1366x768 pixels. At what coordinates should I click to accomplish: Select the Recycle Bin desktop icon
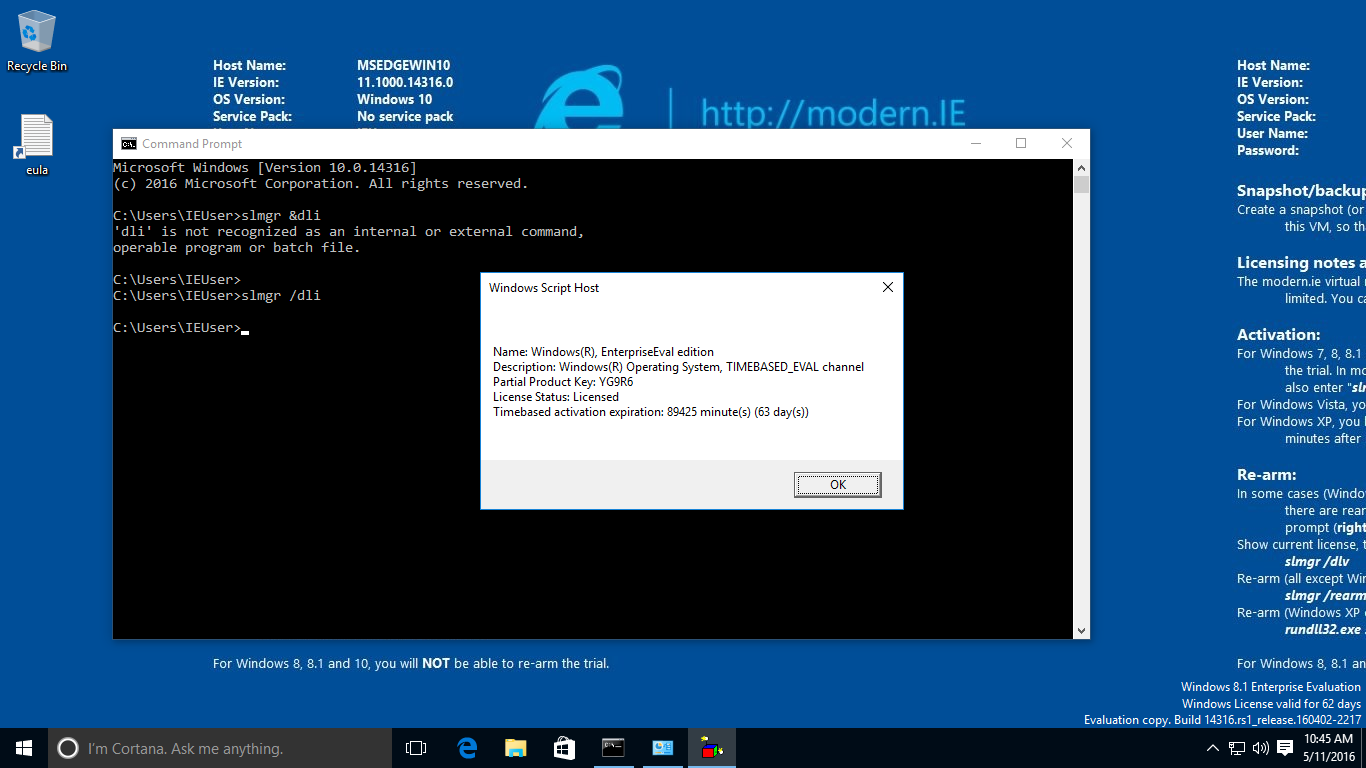pyautogui.click(x=37, y=42)
